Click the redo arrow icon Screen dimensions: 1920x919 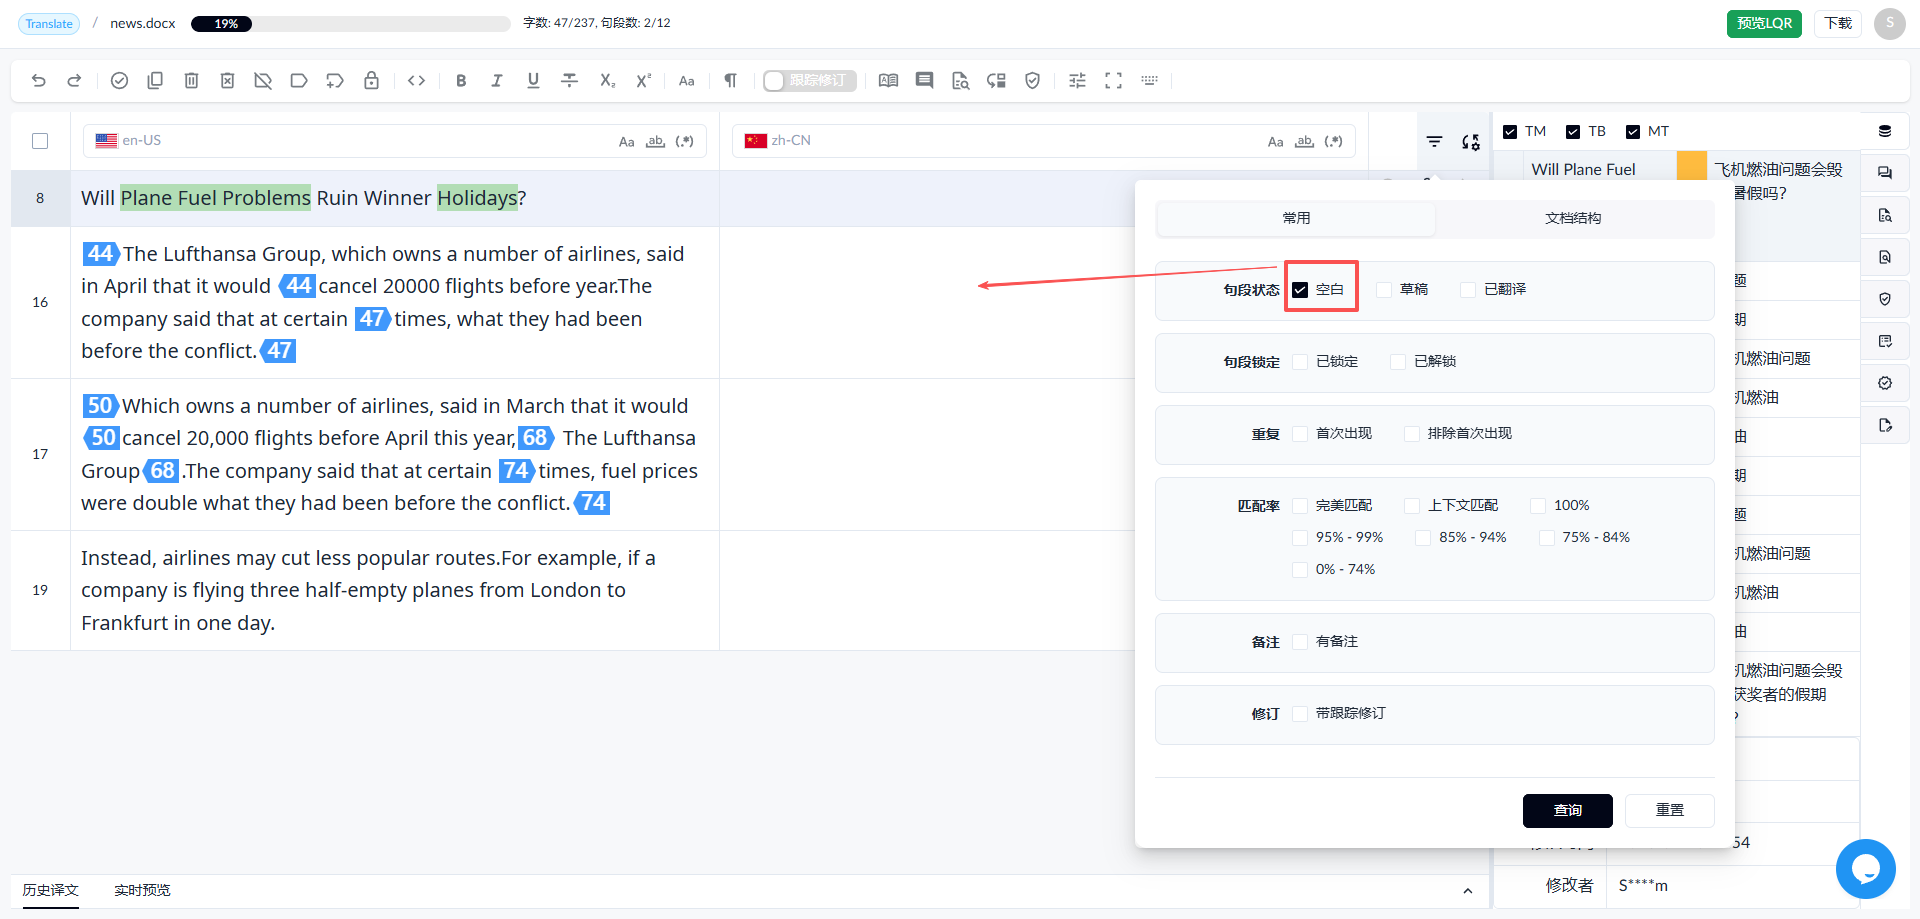click(x=74, y=81)
